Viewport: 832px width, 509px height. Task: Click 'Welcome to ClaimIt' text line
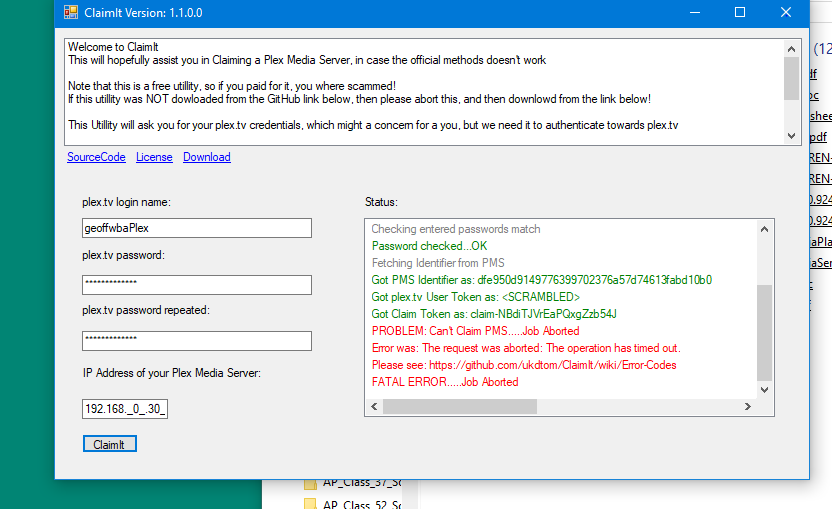tap(113, 47)
